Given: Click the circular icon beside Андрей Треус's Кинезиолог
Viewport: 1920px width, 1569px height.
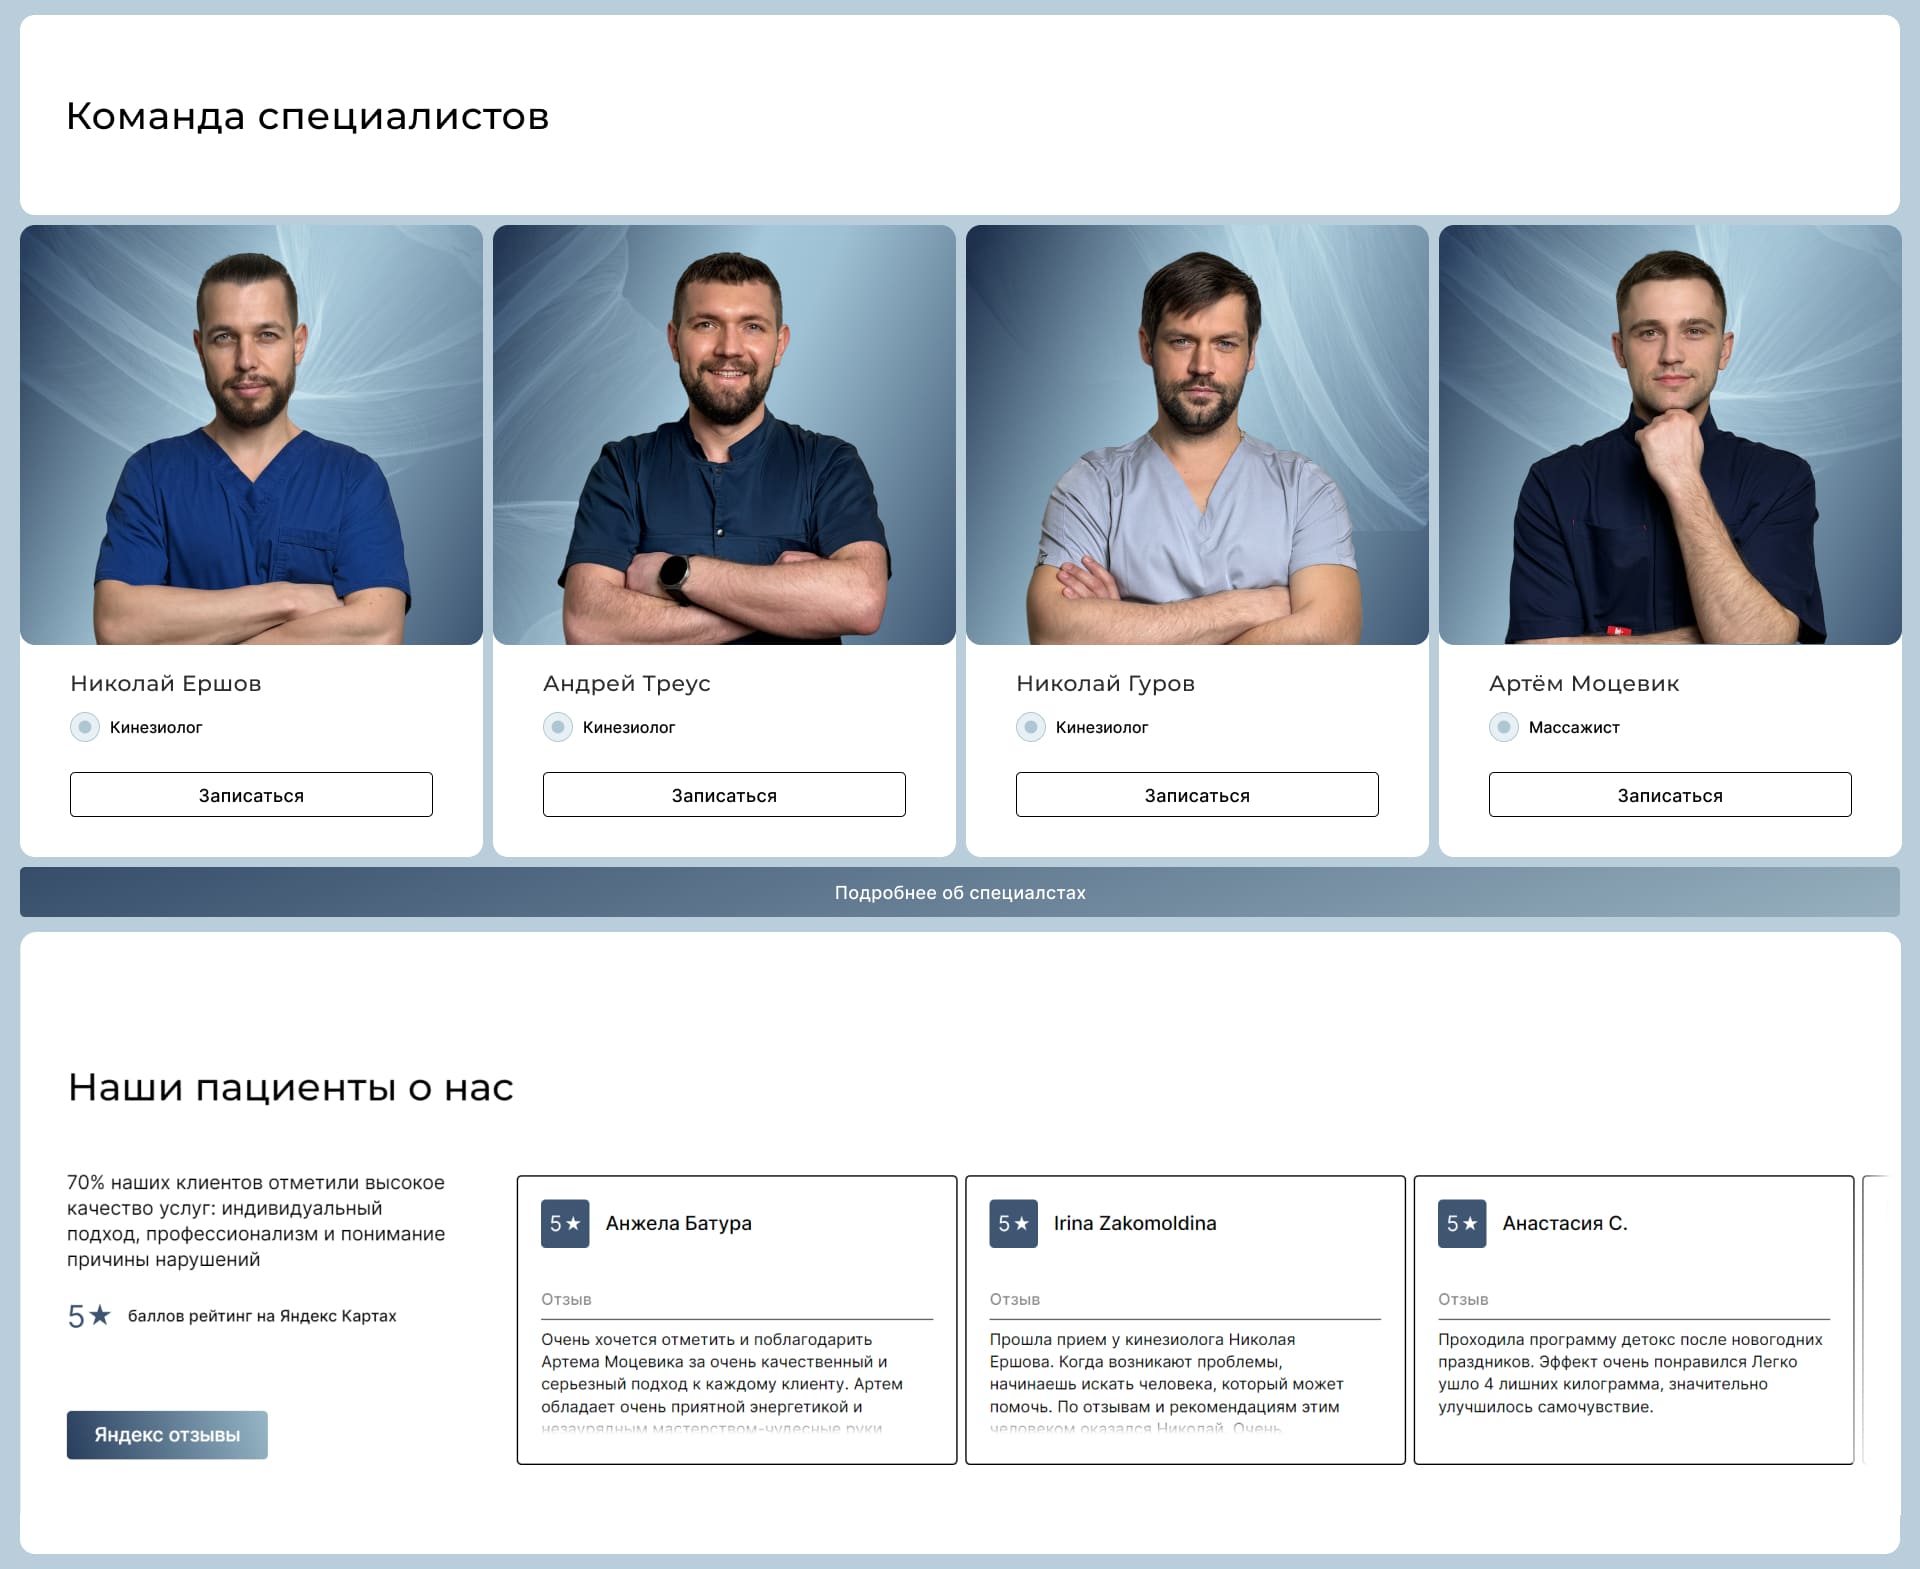Looking at the screenshot, I should tap(558, 727).
